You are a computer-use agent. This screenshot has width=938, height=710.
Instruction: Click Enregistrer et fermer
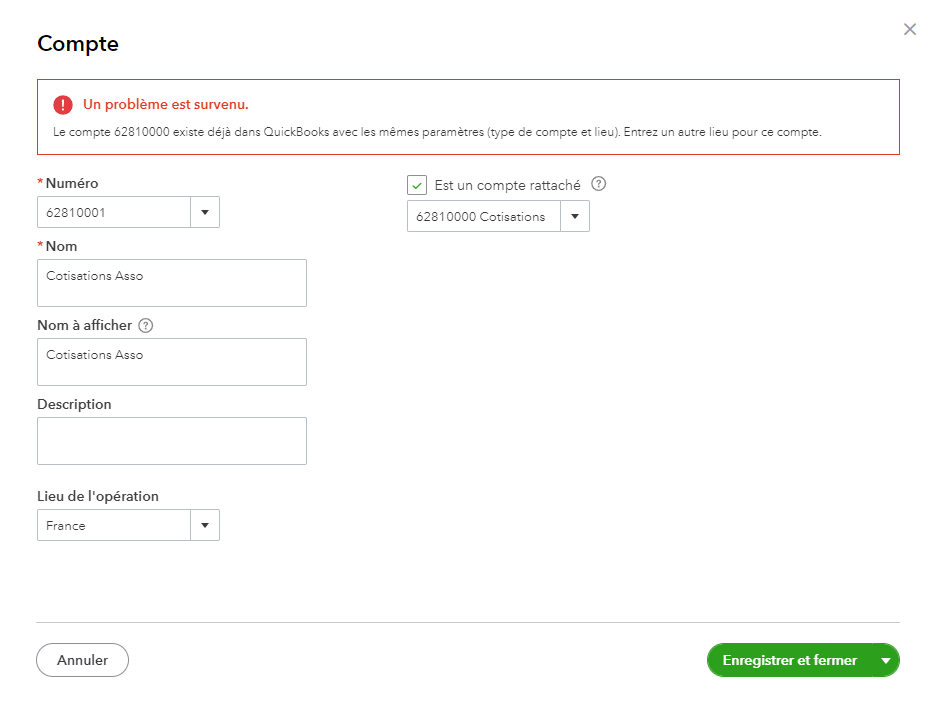[x=789, y=661]
